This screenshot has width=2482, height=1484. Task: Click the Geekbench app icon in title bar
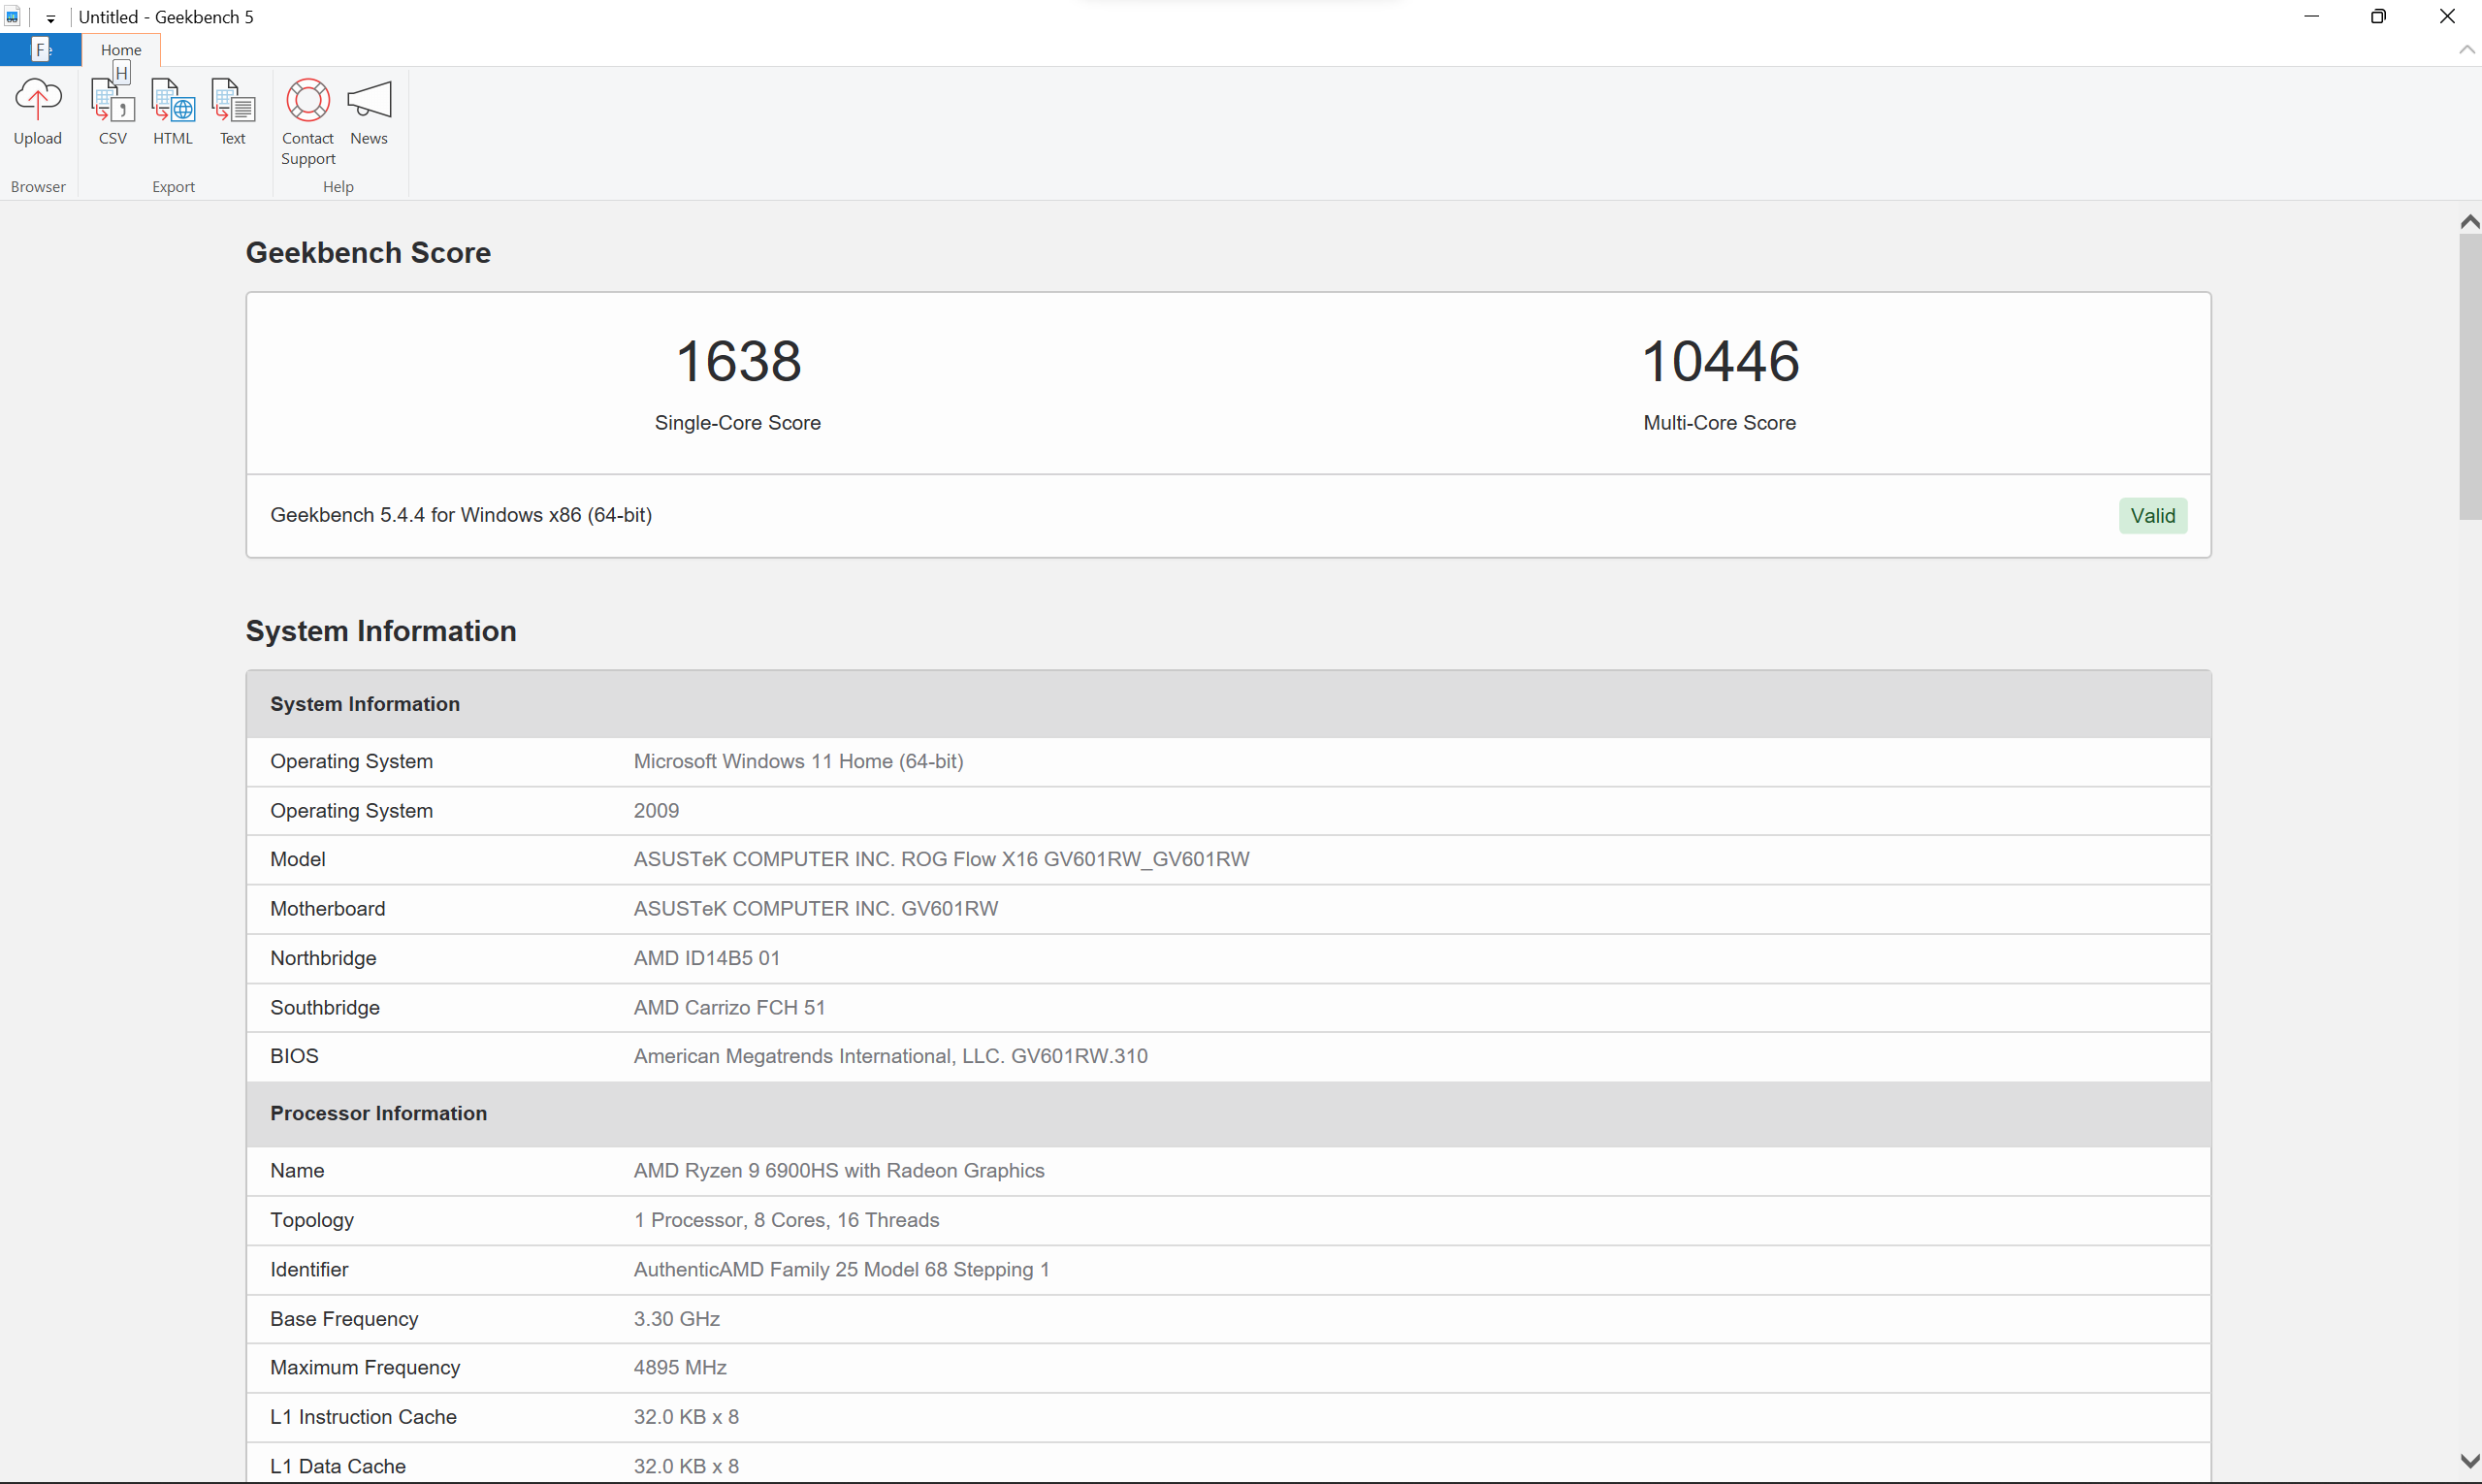click(13, 16)
